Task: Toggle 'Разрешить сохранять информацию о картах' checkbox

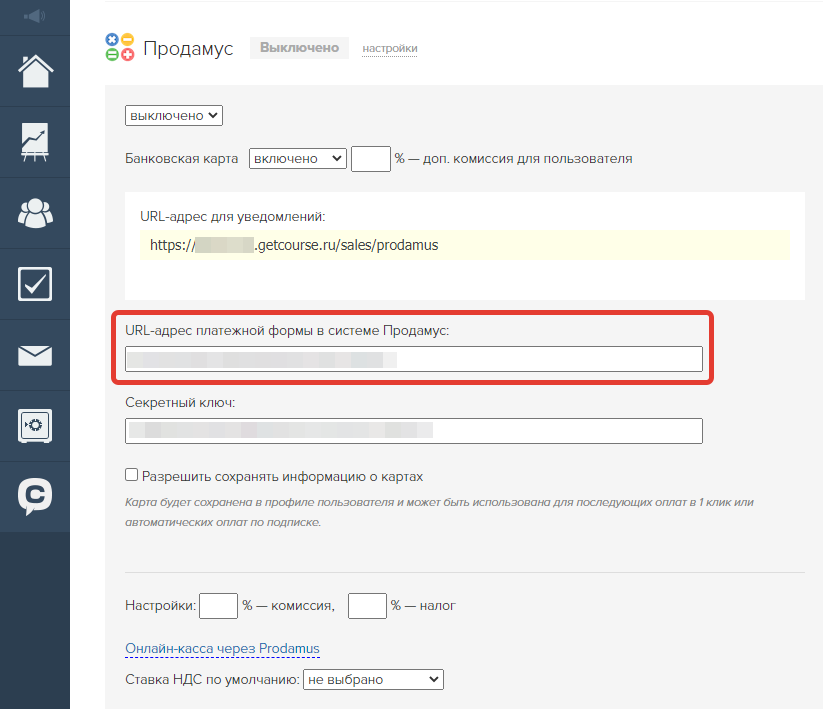Action: tap(131, 475)
